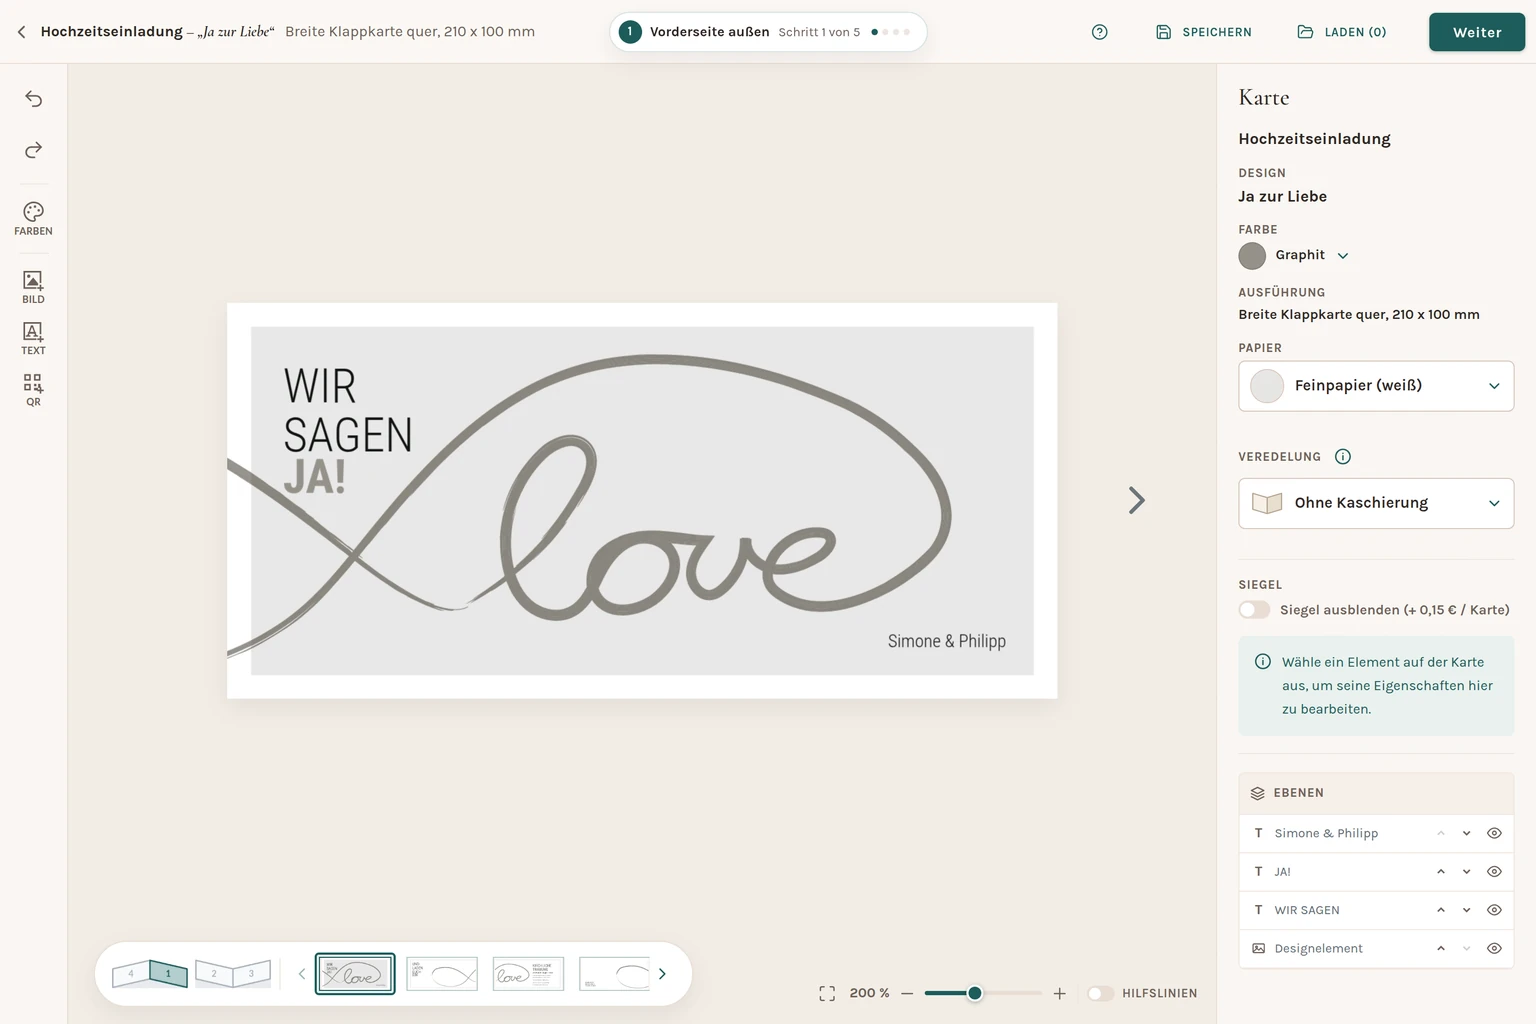Viewport: 1536px width, 1024px height.
Task: Add a QR code element
Action: point(33,390)
